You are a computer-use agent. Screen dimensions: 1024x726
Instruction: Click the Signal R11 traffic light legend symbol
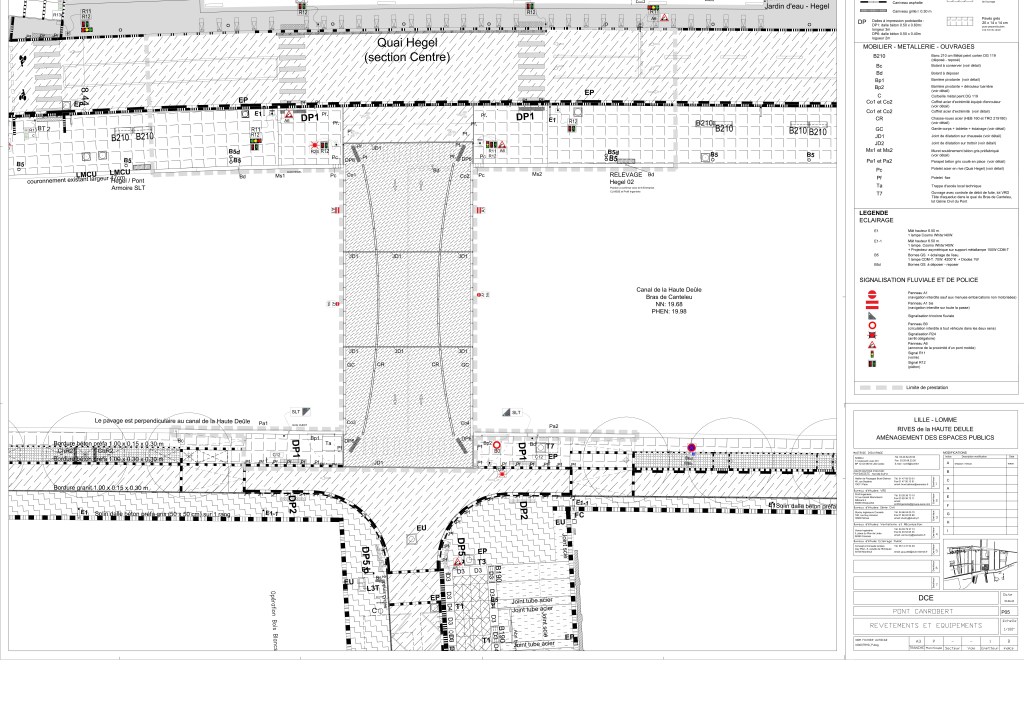(x=872, y=354)
